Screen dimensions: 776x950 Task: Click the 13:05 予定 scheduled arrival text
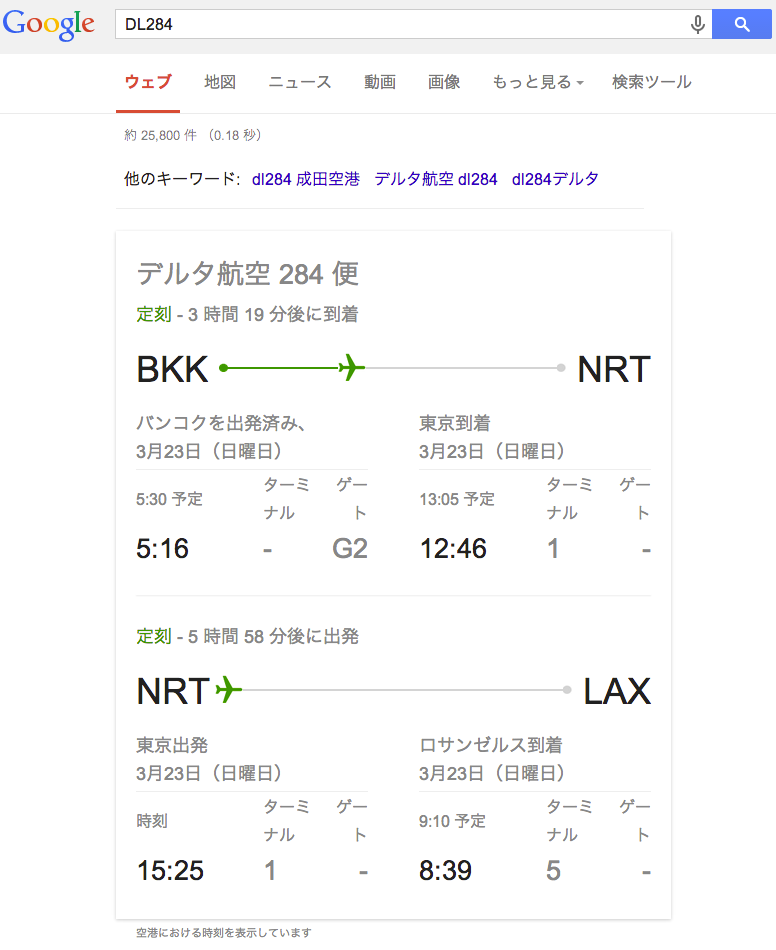point(457,499)
